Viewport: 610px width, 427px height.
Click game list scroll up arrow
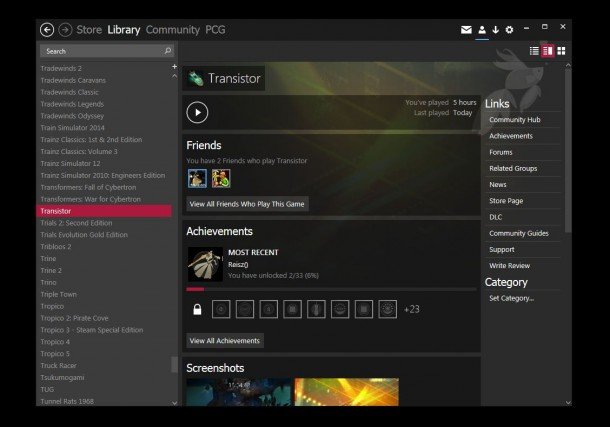174,76
